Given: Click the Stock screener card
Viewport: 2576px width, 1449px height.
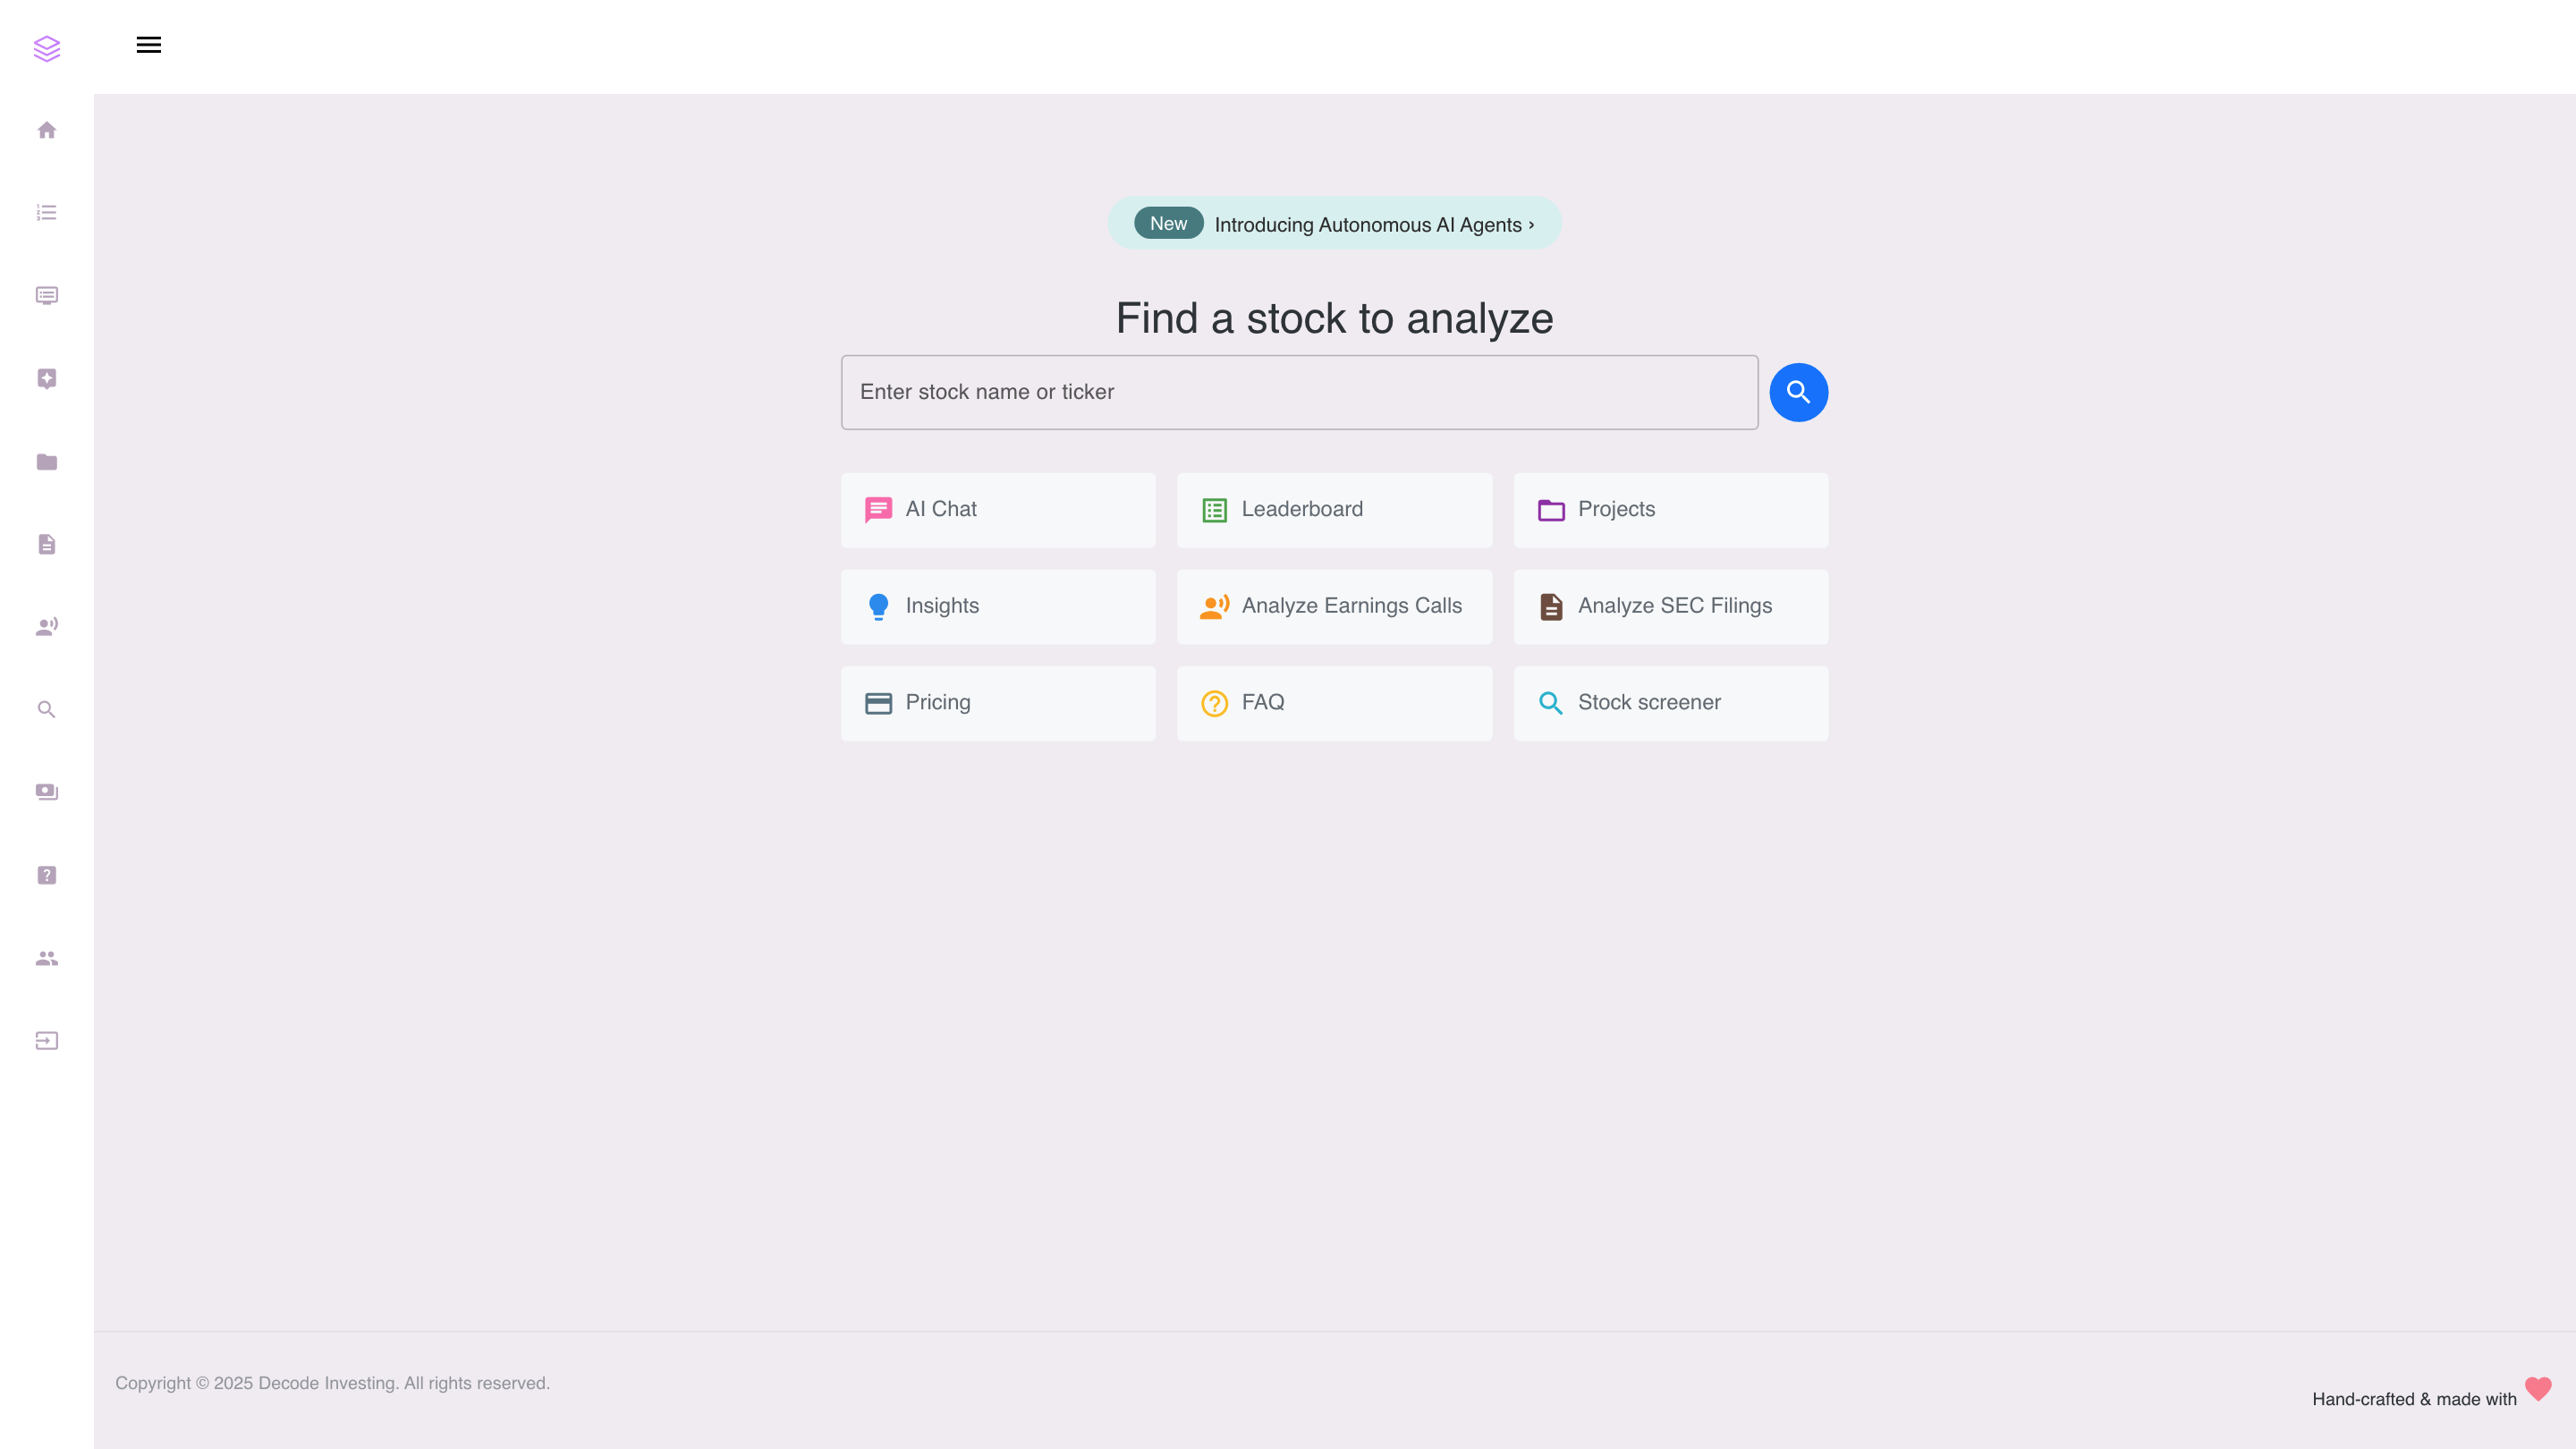Looking at the screenshot, I should (1670, 702).
